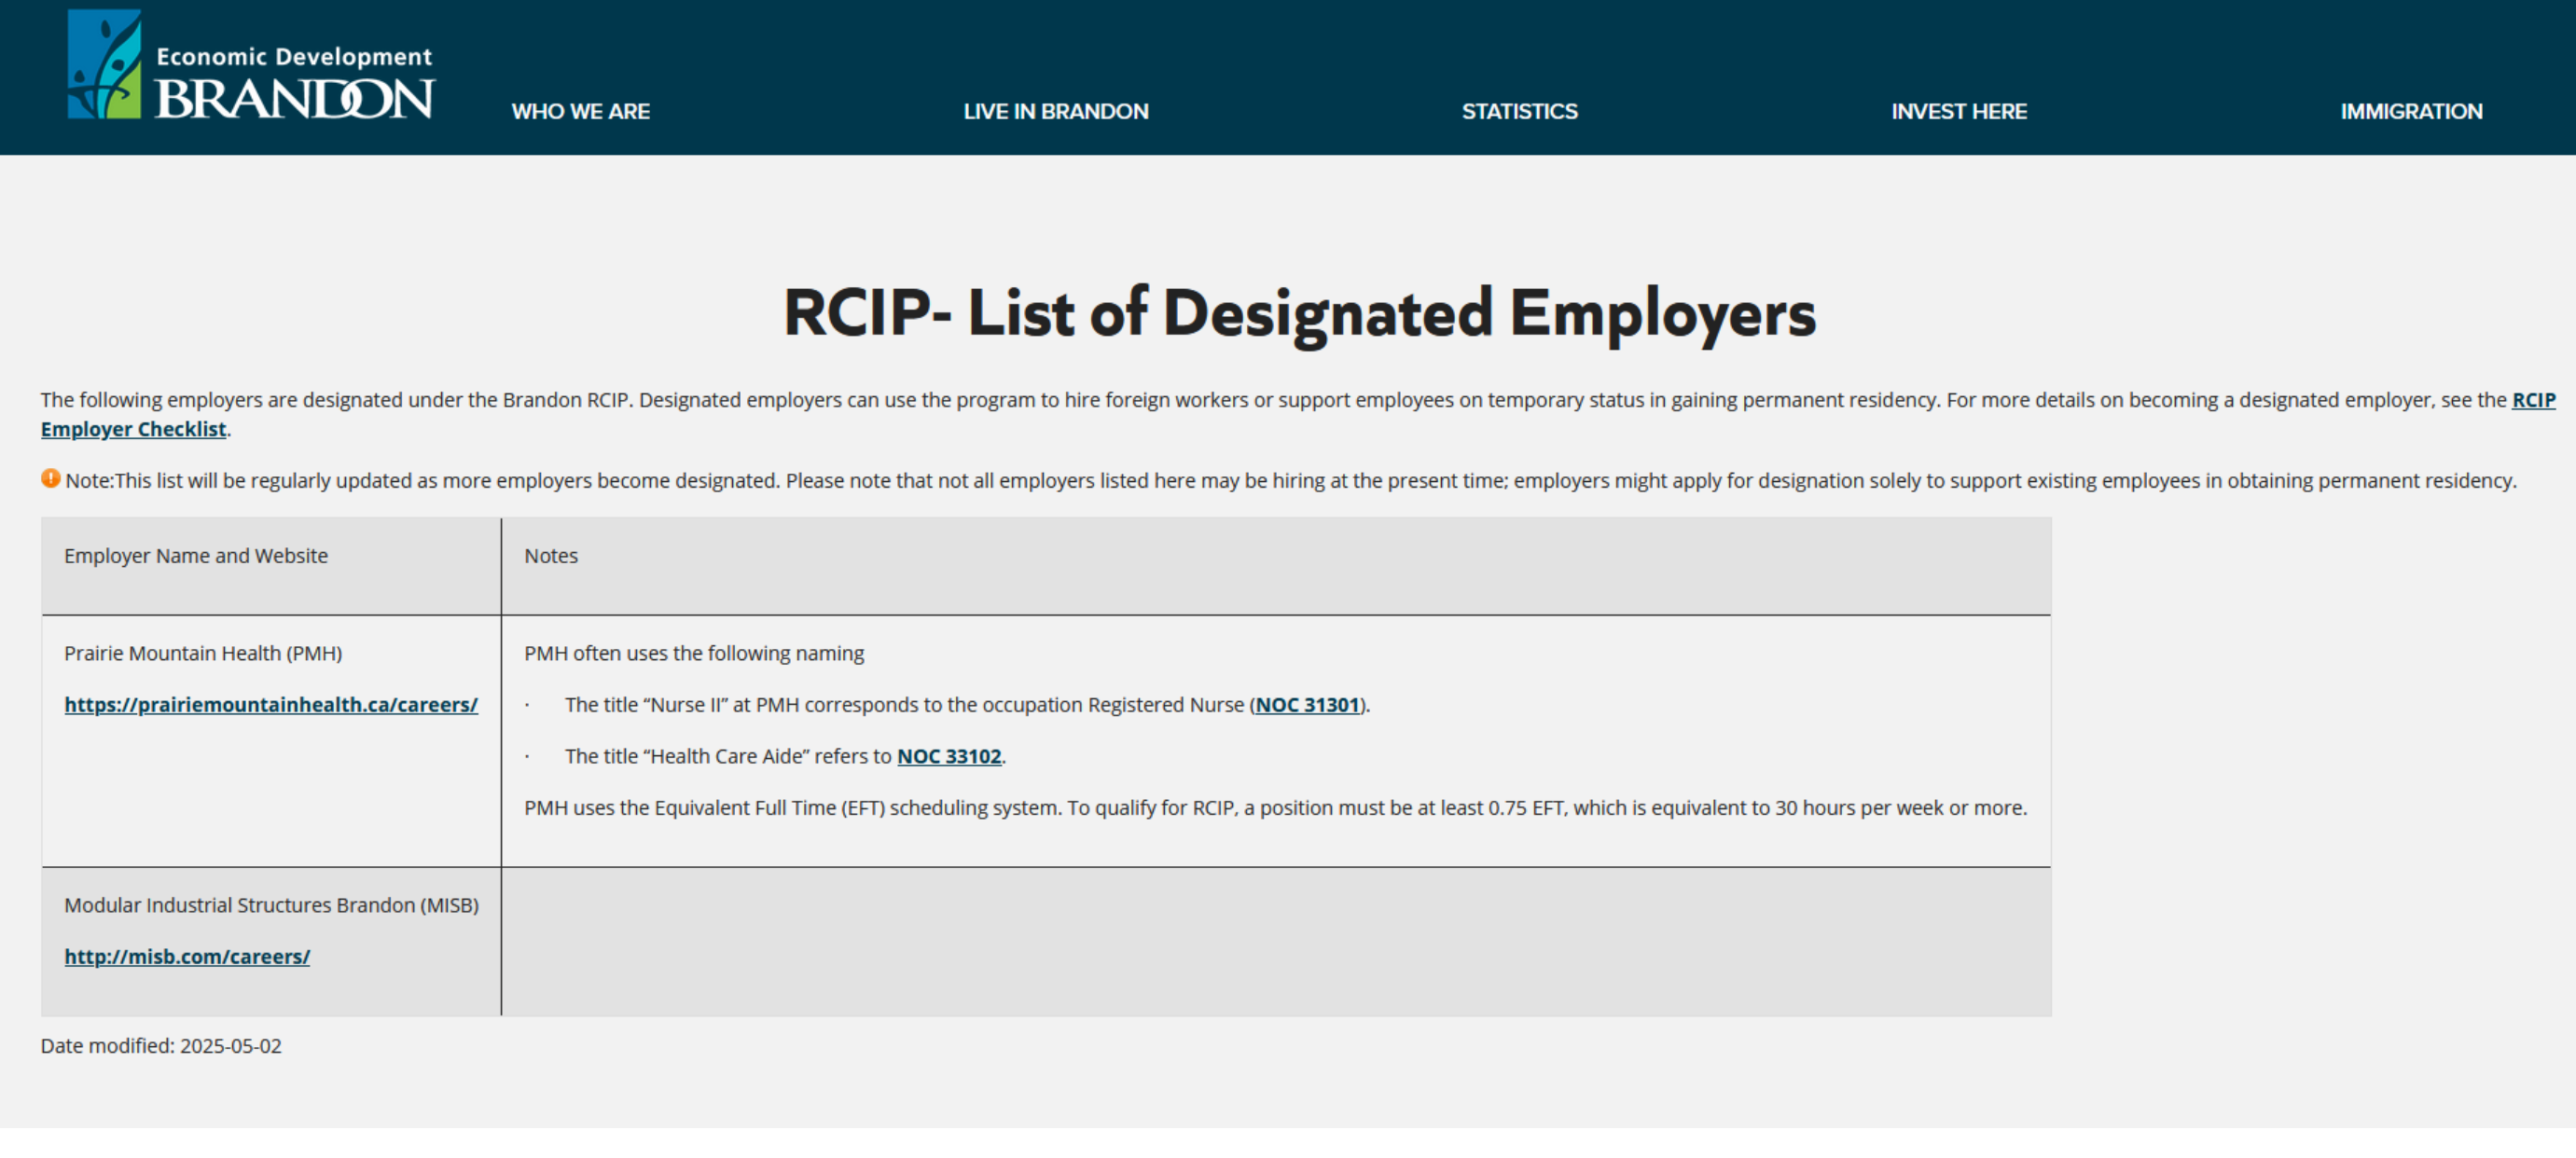Click the PMH often uses the following naming line
Image resolution: width=2576 pixels, height=1158 pixels.
coord(694,653)
